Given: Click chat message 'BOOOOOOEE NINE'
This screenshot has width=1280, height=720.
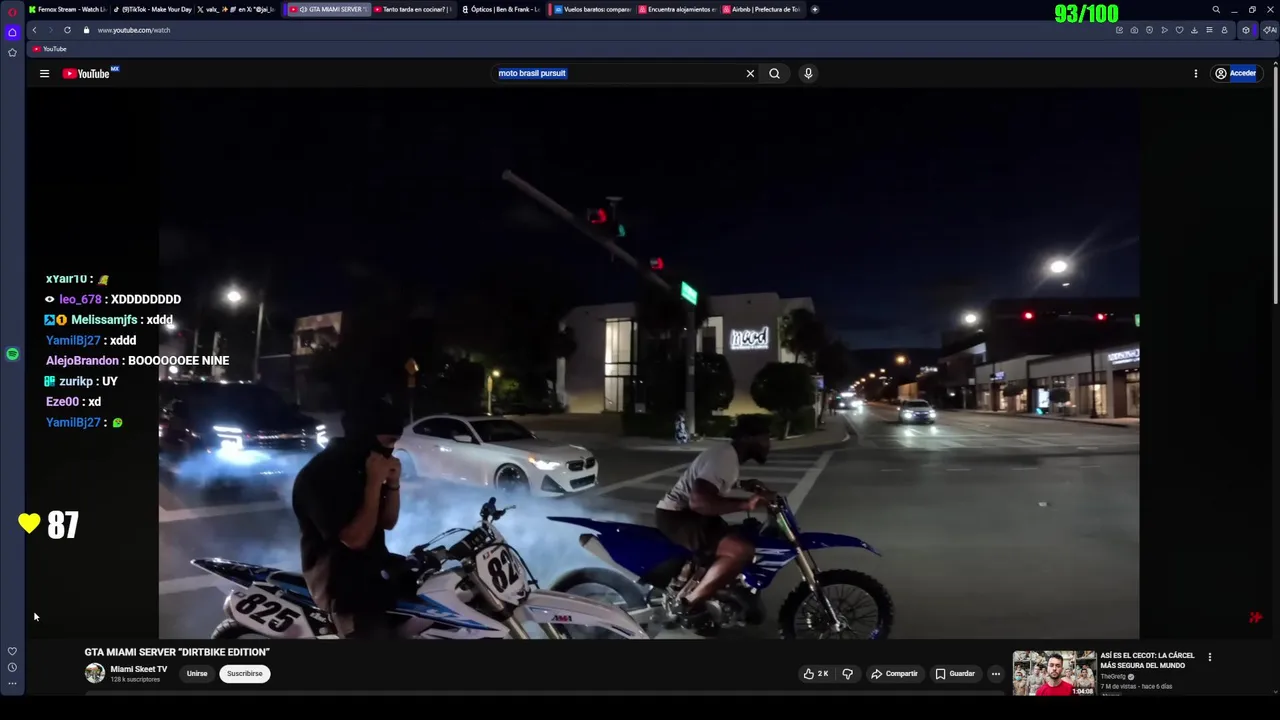Looking at the screenshot, I should [179, 360].
